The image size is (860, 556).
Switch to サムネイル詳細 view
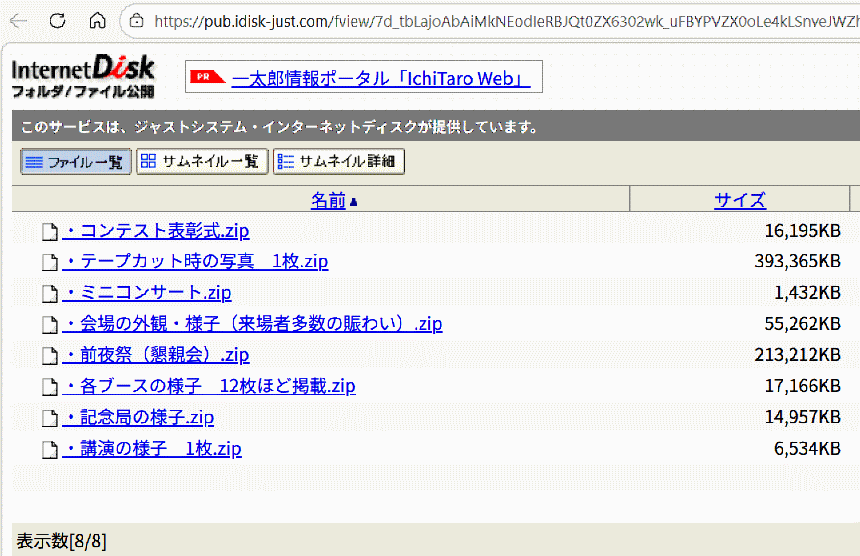click(338, 162)
